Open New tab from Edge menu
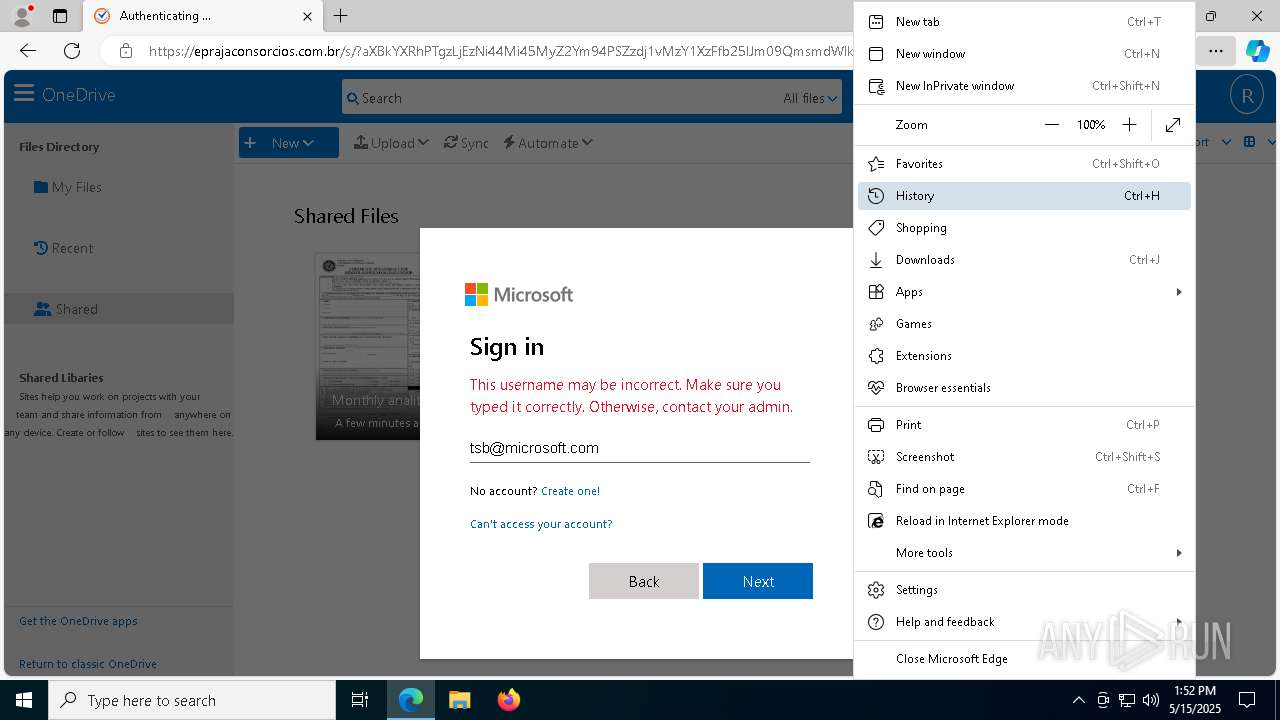 pyautogui.click(x=1024, y=22)
